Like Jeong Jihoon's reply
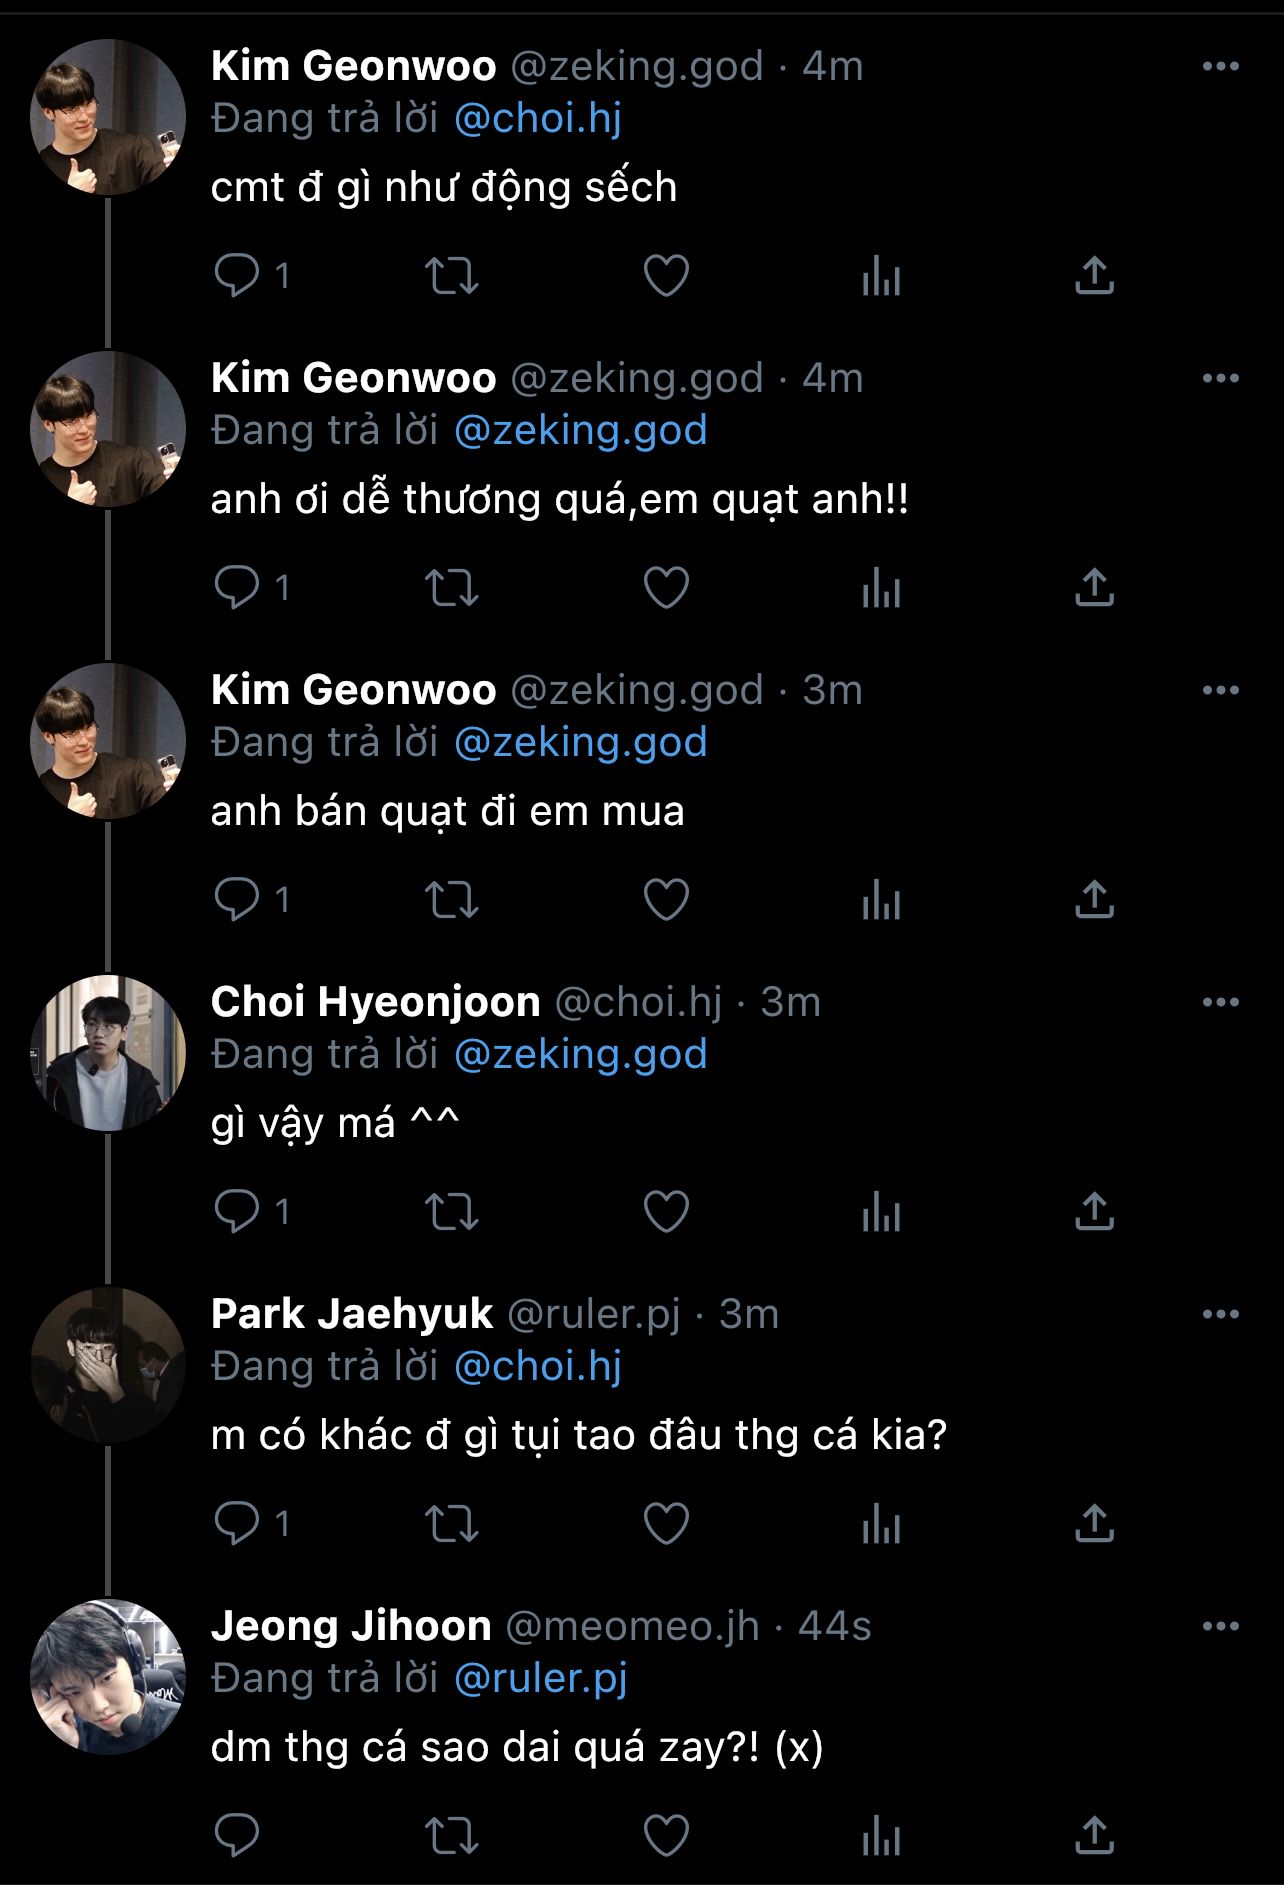The height and width of the screenshot is (1885, 1284). (666, 1835)
